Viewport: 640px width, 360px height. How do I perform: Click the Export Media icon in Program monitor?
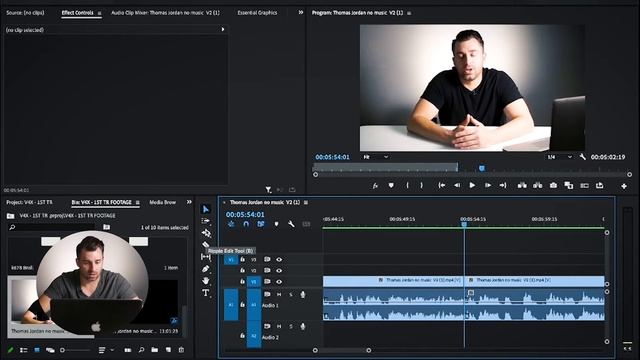coord(599,185)
